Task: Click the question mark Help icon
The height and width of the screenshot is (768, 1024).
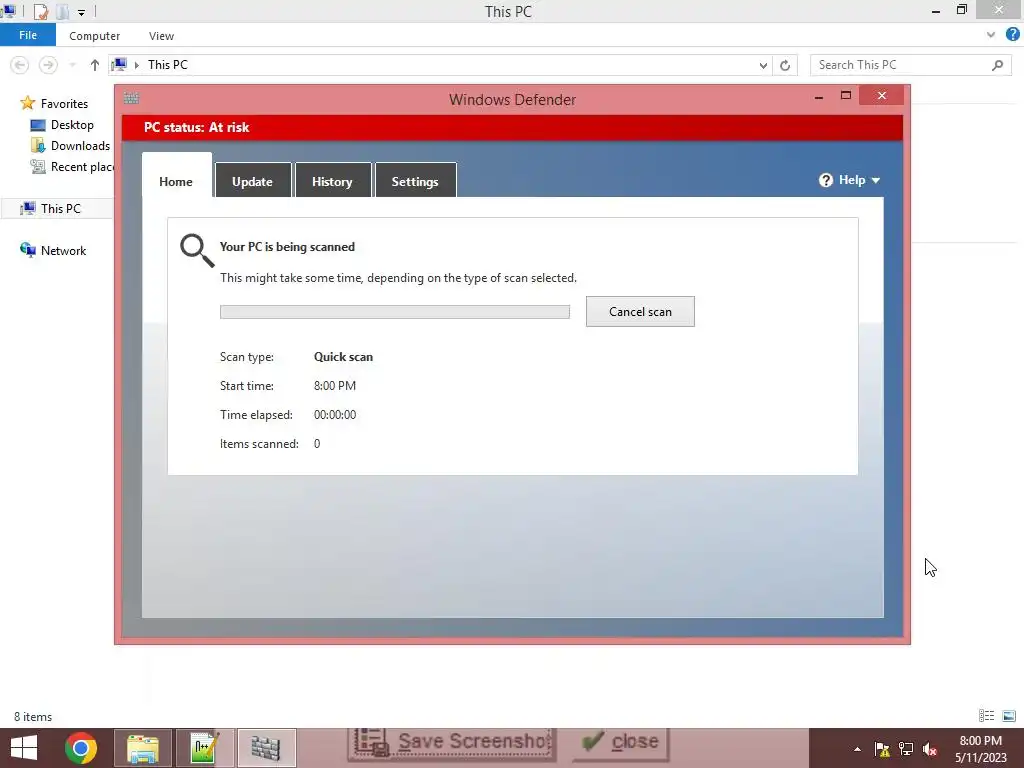Action: pos(825,180)
